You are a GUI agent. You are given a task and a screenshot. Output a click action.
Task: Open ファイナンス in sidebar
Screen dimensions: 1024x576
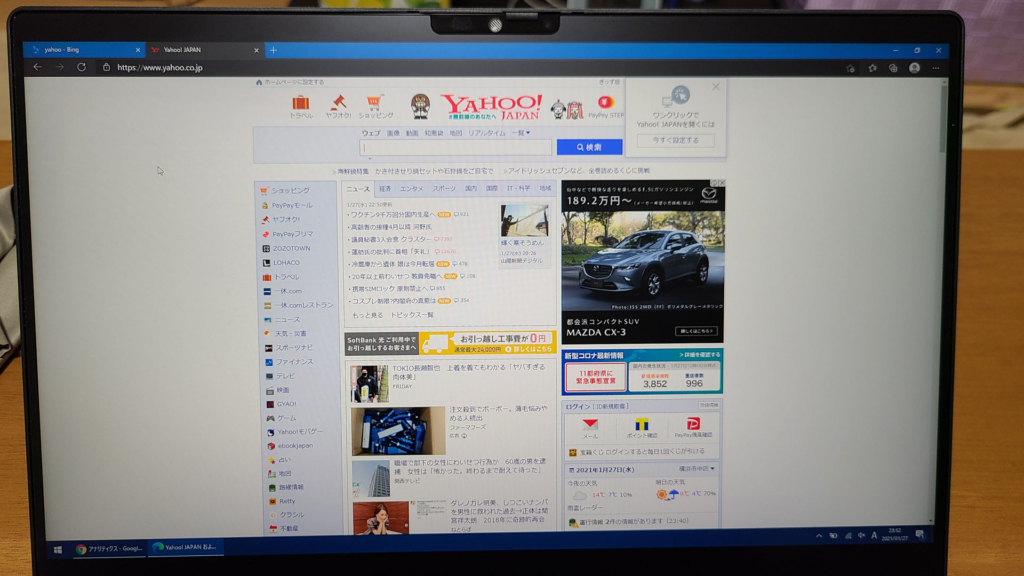coord(294,362)
